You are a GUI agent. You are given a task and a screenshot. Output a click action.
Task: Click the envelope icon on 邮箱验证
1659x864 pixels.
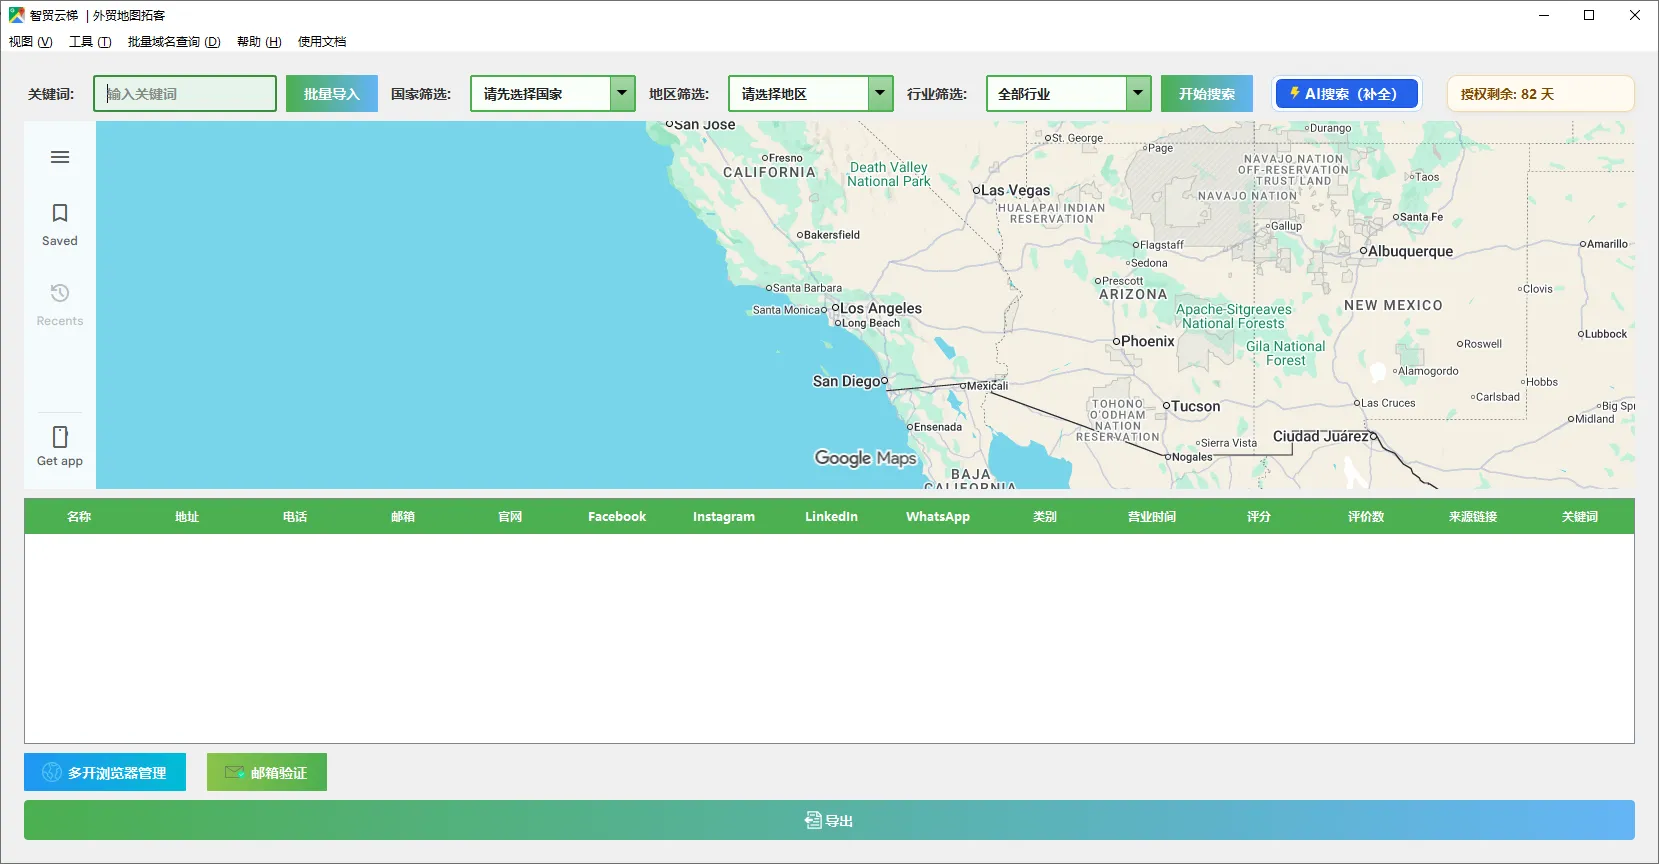(x=235, y=772)
